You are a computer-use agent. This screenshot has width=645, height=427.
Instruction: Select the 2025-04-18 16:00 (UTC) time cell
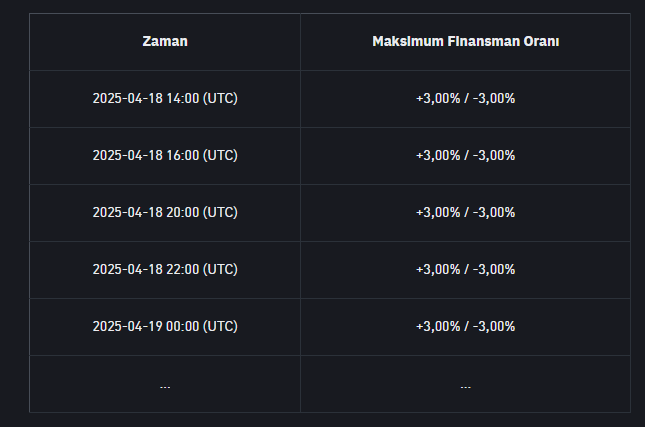165,156
